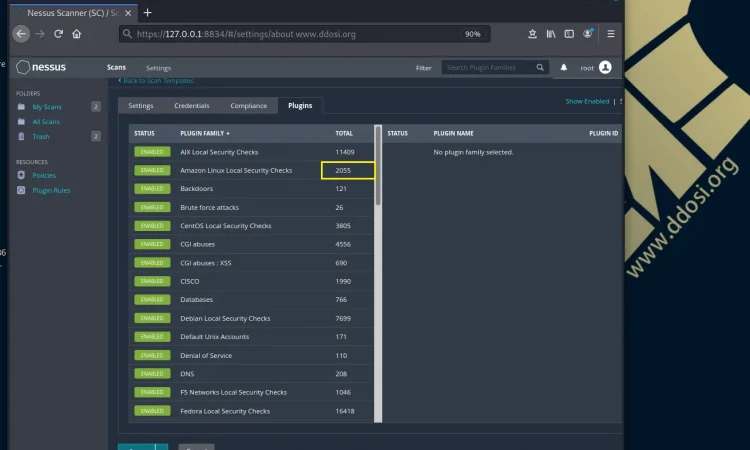Image resolution: width=750 pixels, height=450 pixels.
Task: Click the All Scans folder icon
Action: point(21,121)
